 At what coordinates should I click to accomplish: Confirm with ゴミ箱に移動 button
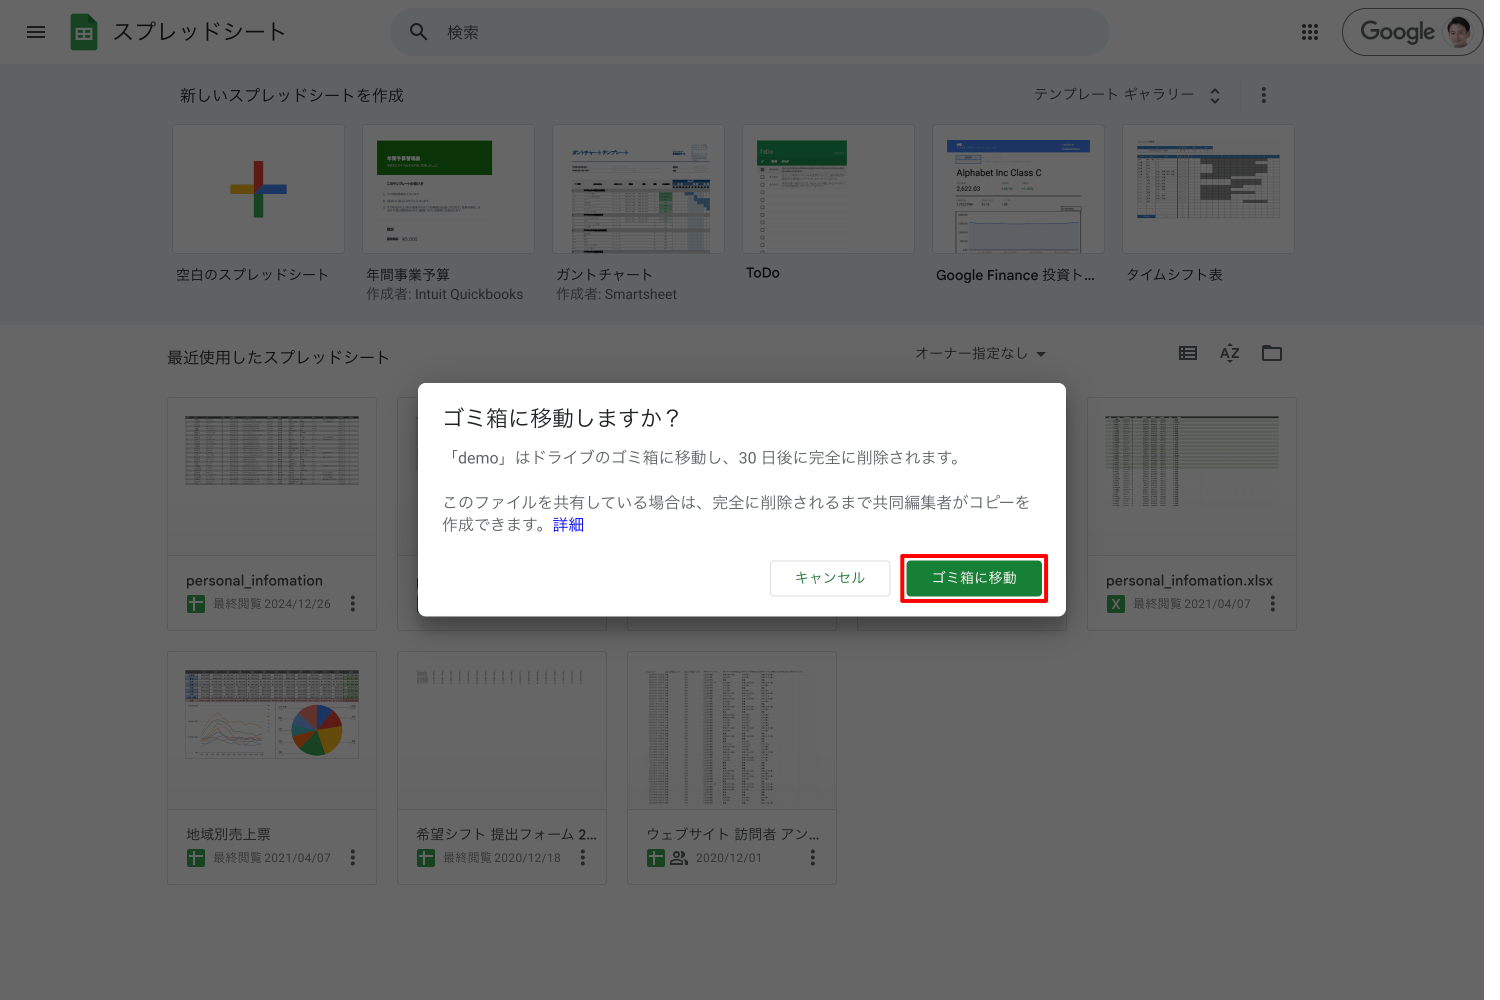pos(973,578)
